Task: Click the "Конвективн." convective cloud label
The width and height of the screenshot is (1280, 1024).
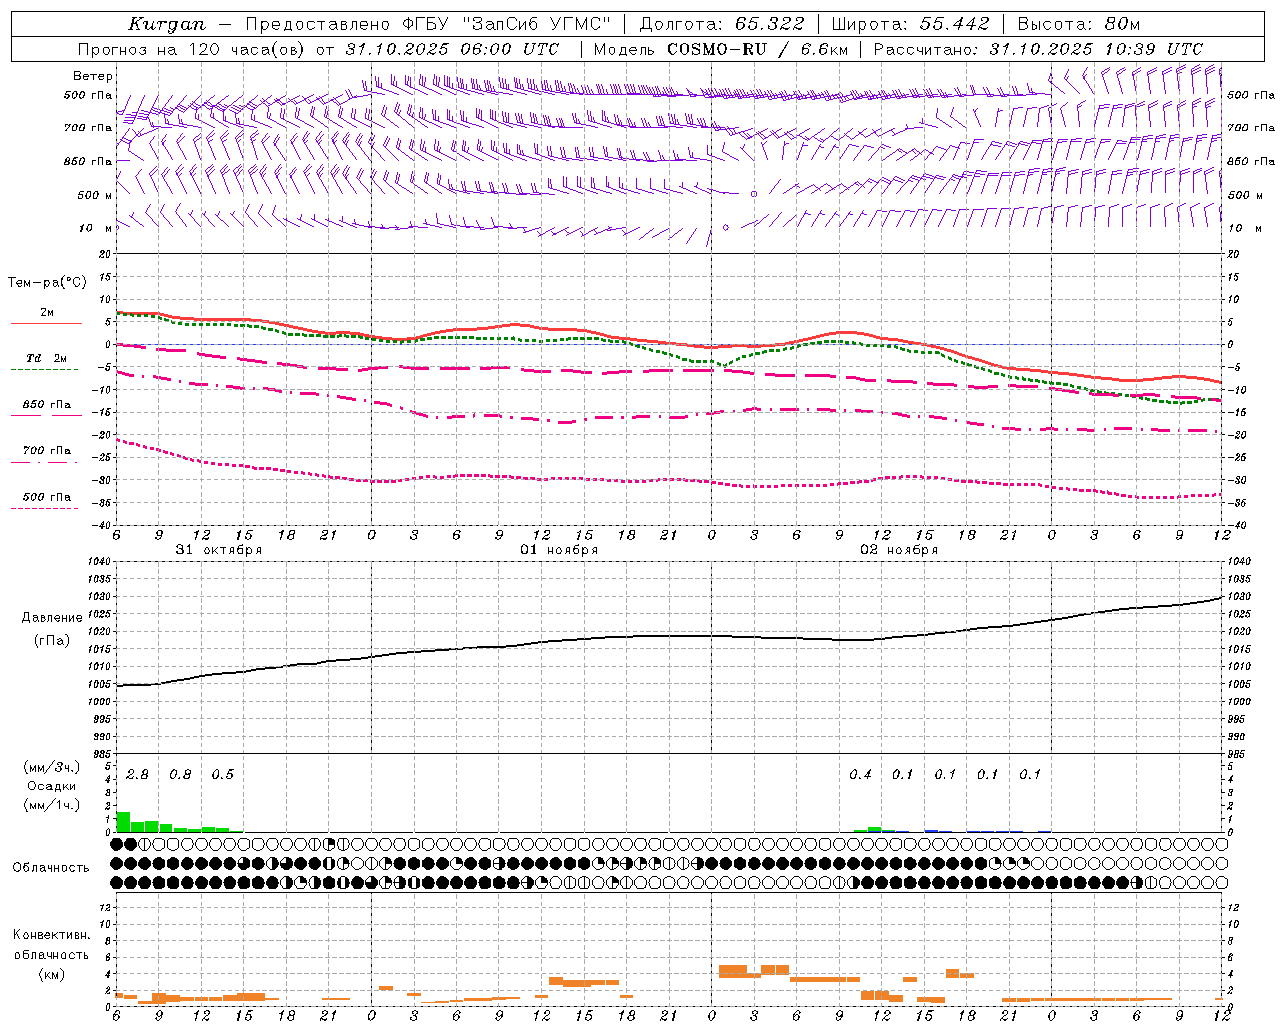Action: click(51, 935)
